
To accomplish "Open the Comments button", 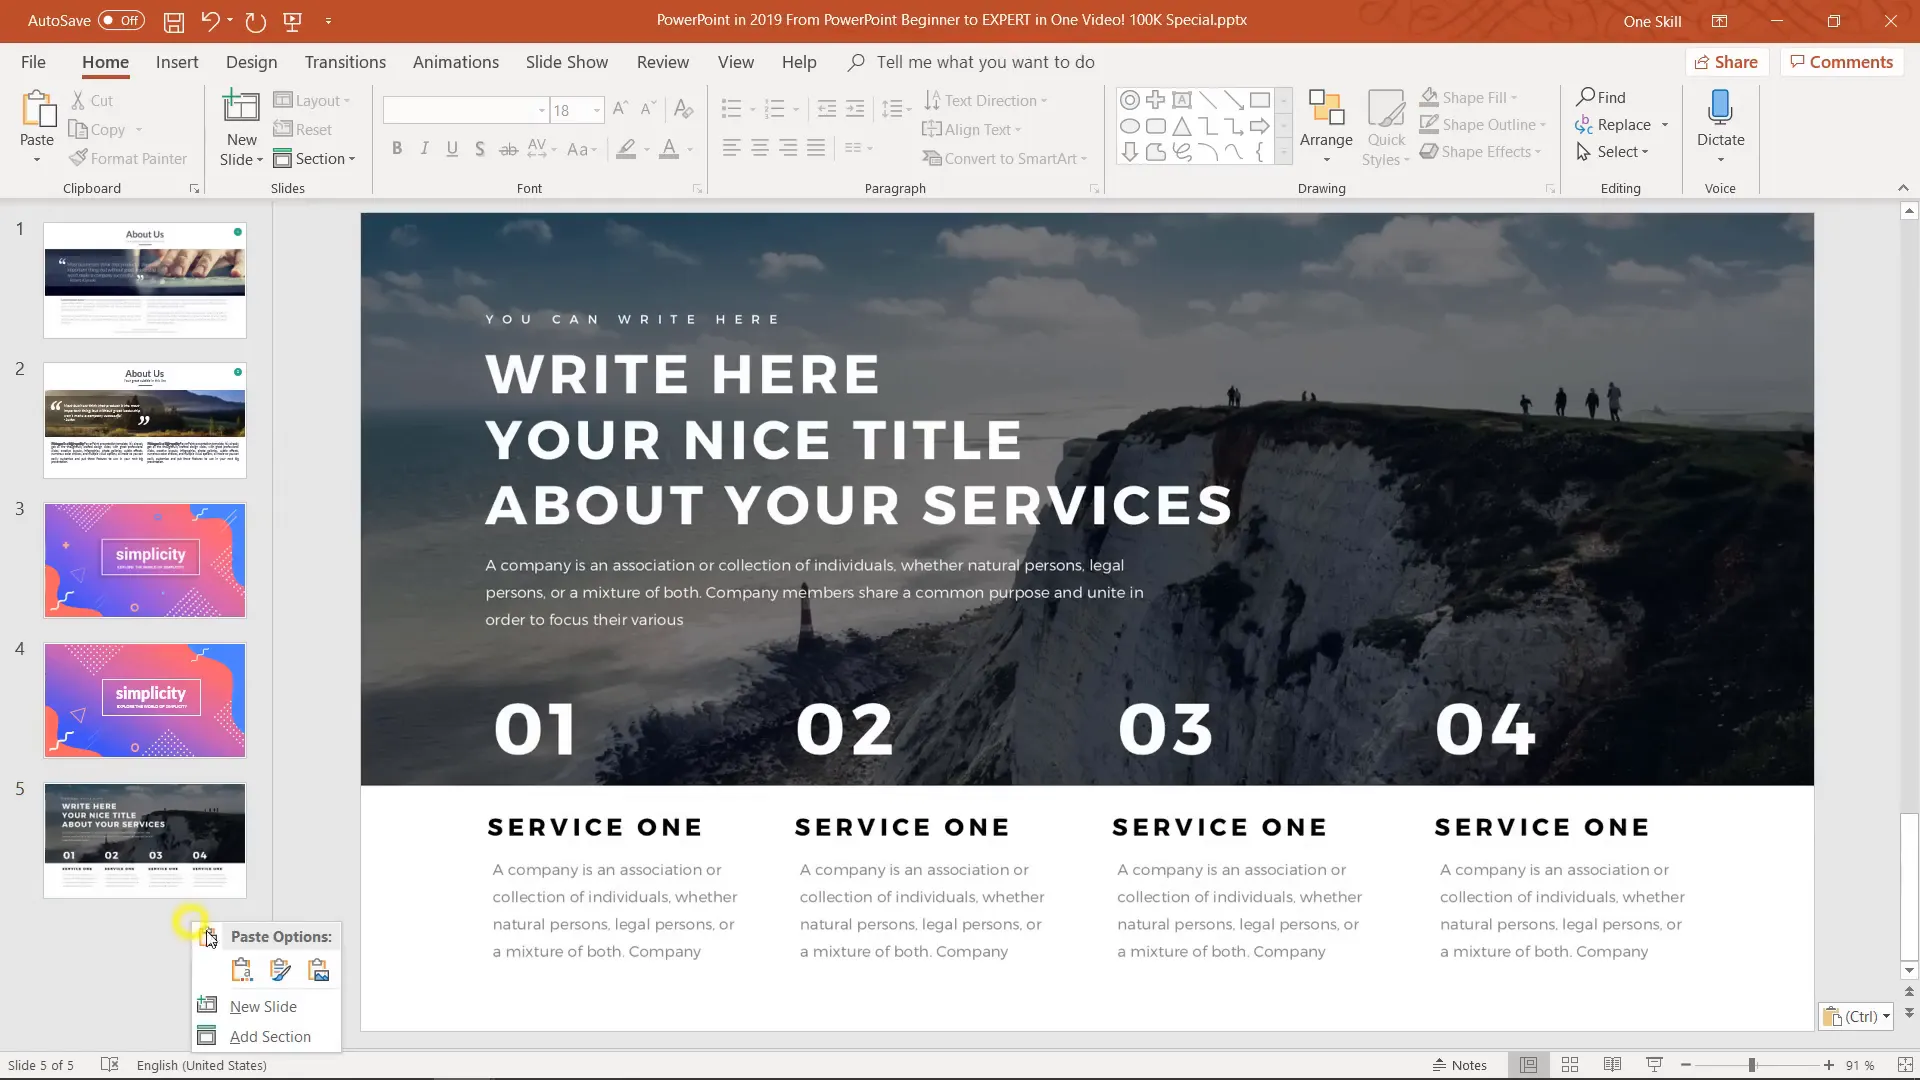I will click(x=1841, y=62).
